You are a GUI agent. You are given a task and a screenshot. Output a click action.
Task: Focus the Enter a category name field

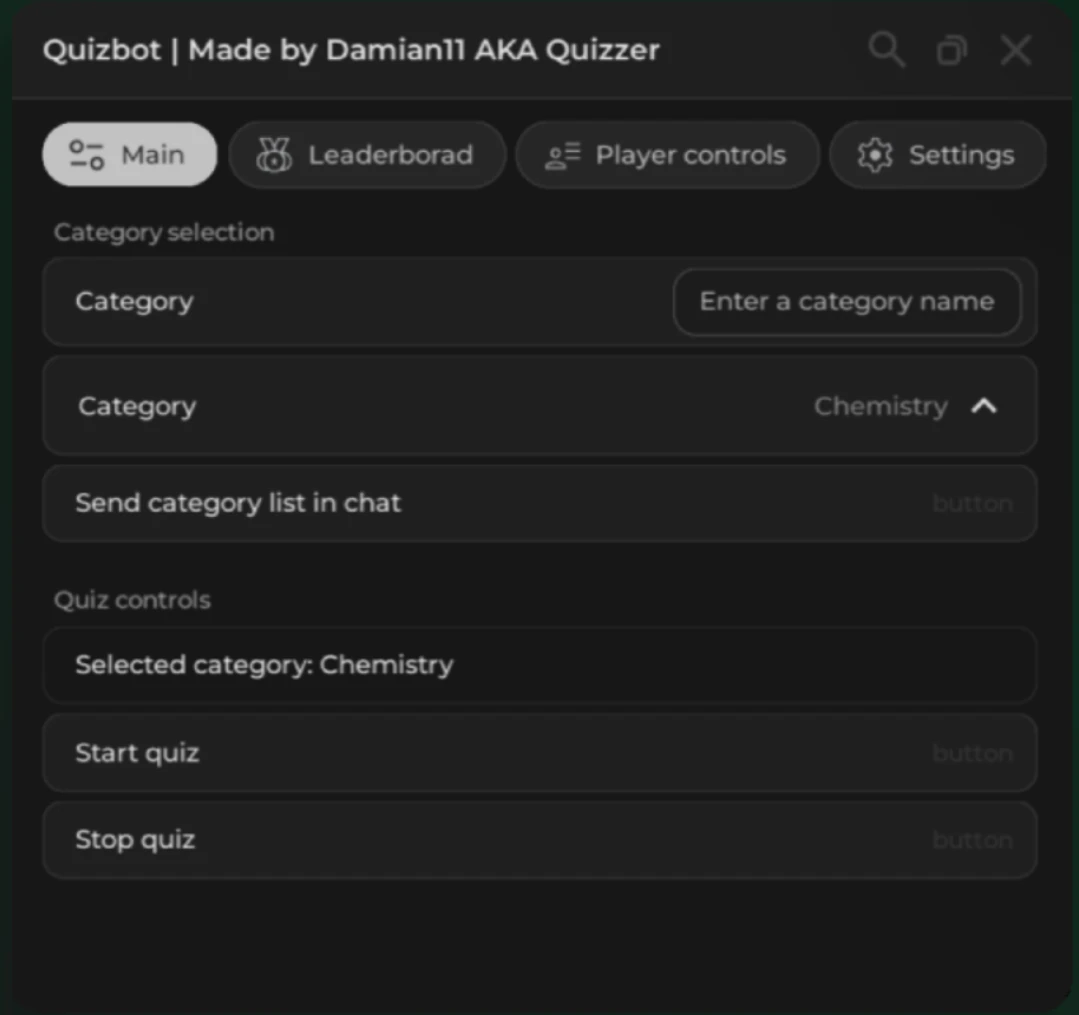click(x=847, y=301)
